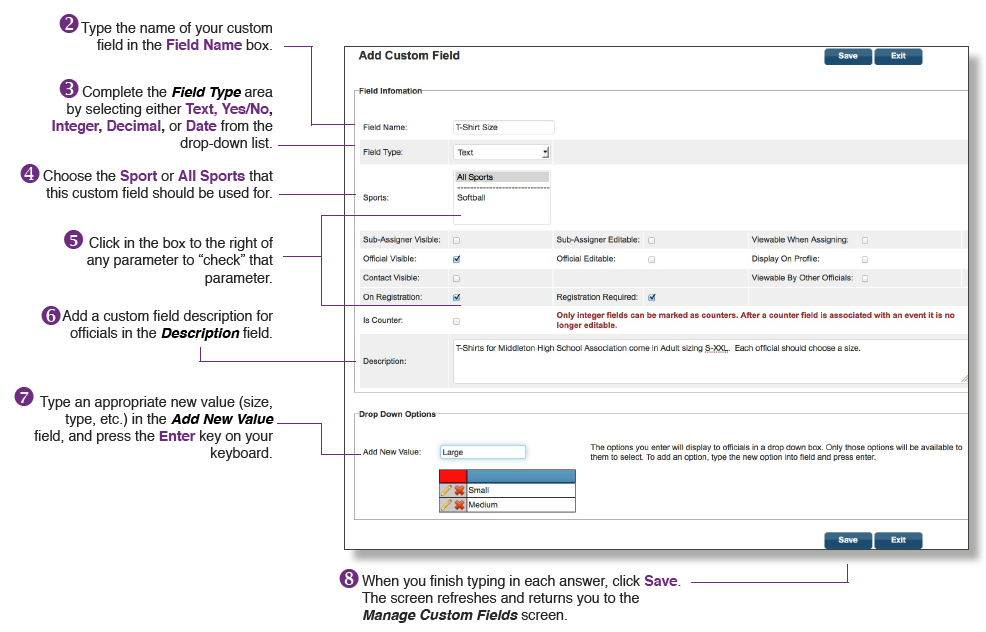Image resolution: width=986 pixels, height=632 pixels.
Task: Enable the Contact Visible checkbox
Action: click(457, 278)
